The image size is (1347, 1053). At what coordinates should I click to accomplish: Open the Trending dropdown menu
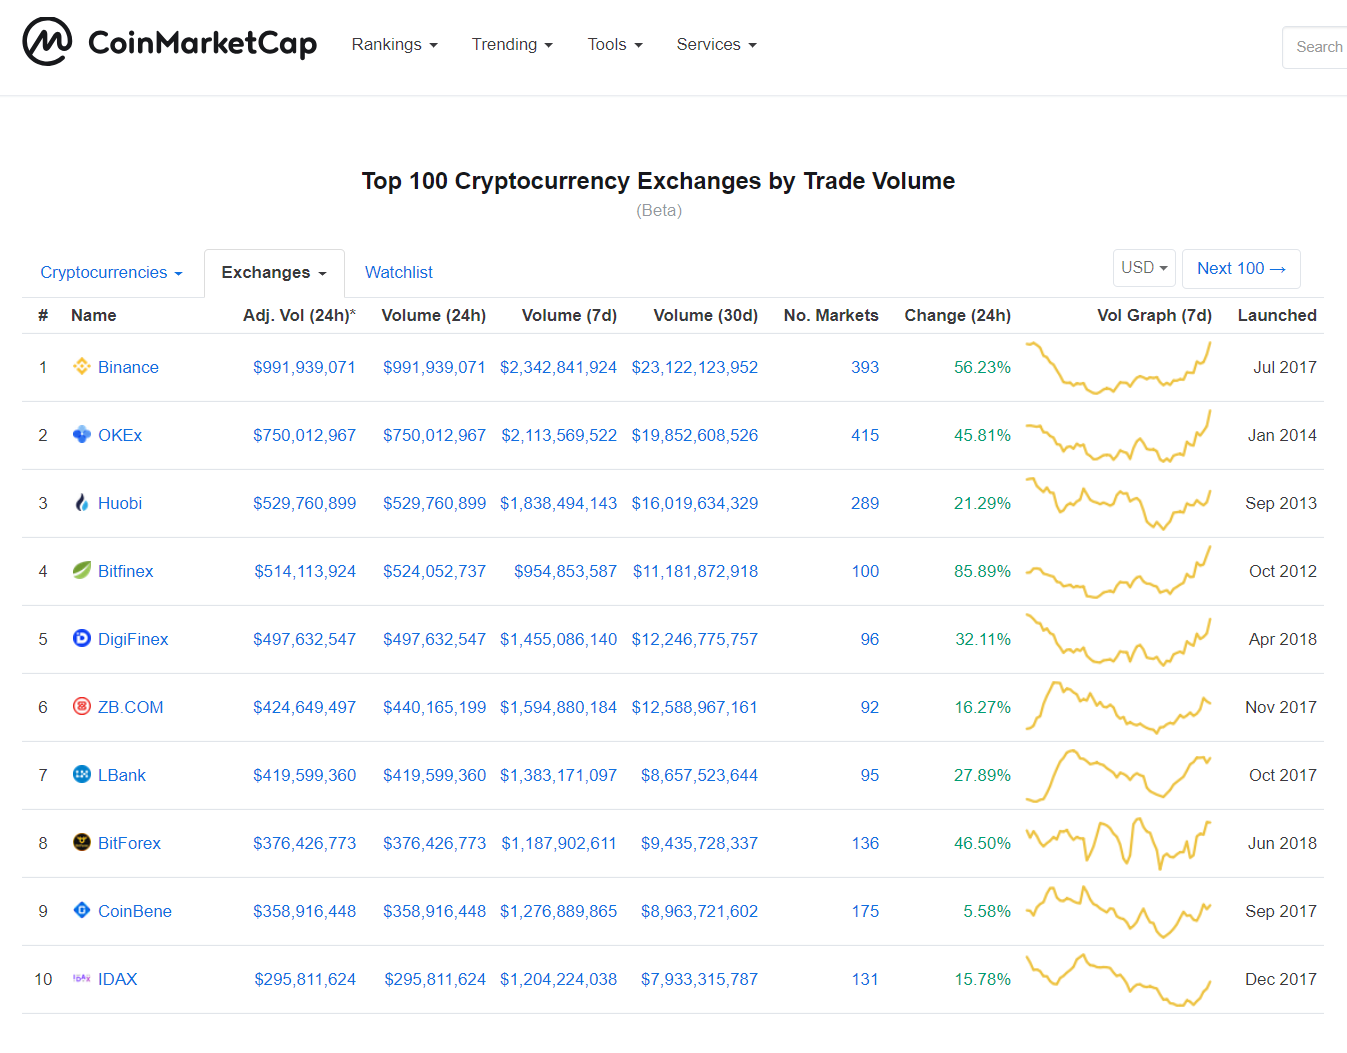pyautogui.click(x=512, y=45)
